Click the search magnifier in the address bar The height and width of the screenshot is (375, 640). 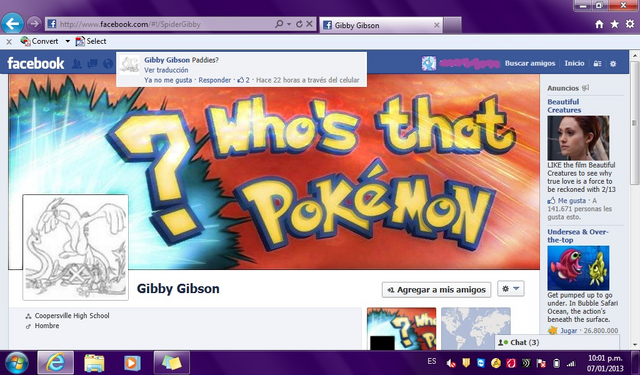click(x=279, y=24)
